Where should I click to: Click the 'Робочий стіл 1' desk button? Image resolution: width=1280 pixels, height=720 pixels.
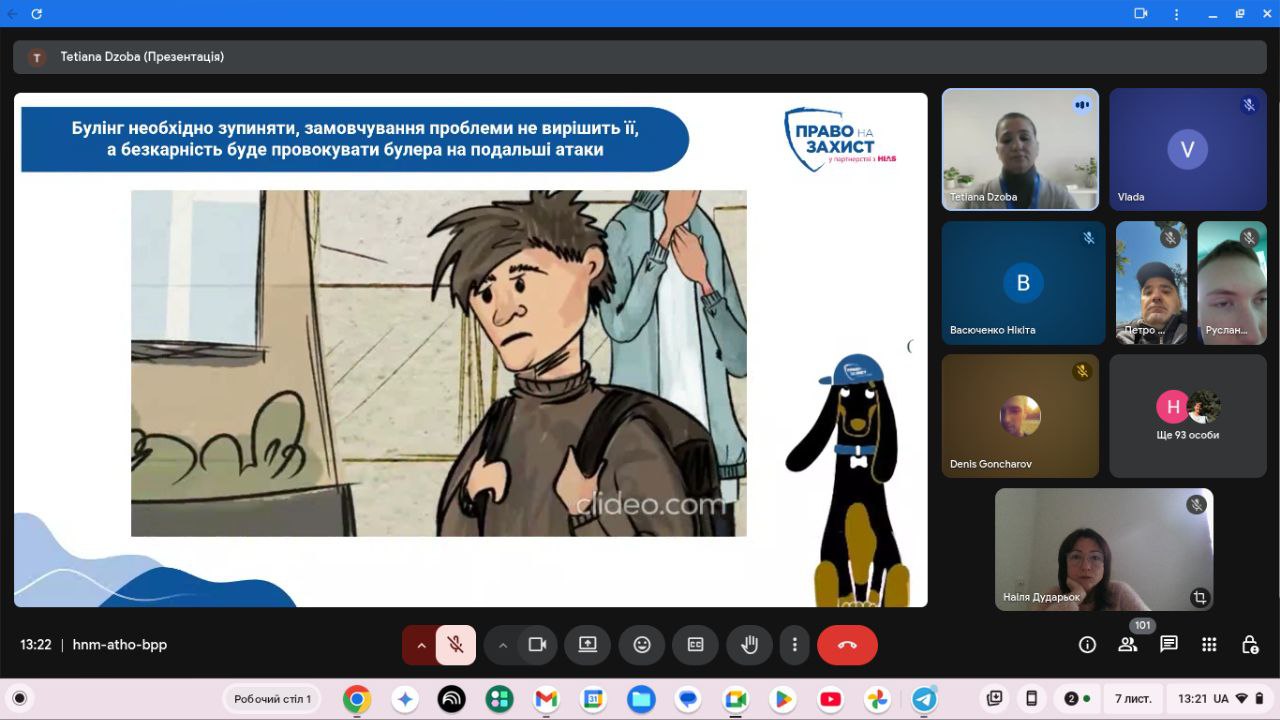(x=272, y=699)
